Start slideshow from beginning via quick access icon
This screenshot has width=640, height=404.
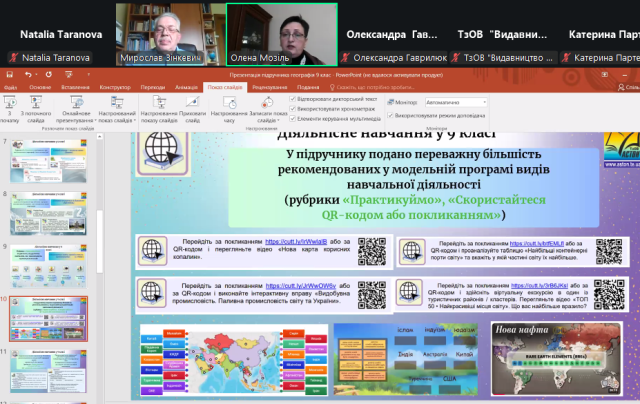(69, 74)
